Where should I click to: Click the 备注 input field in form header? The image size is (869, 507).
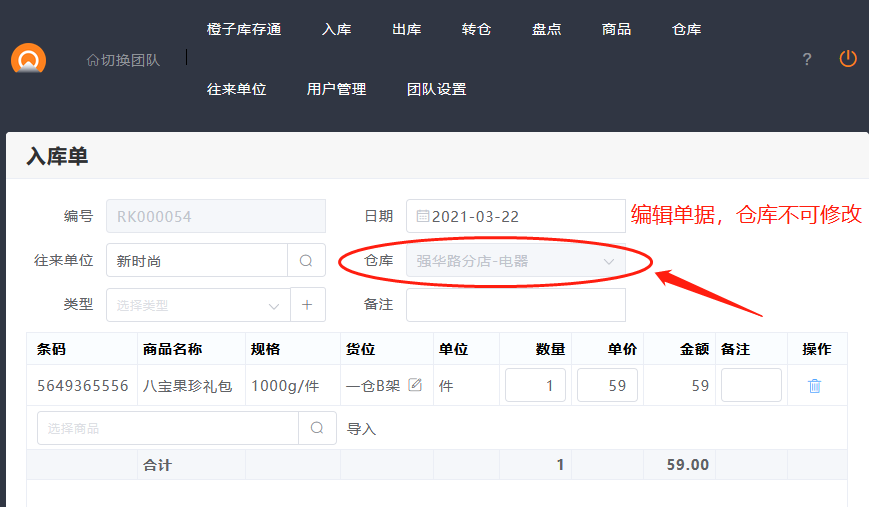point(515,305)
